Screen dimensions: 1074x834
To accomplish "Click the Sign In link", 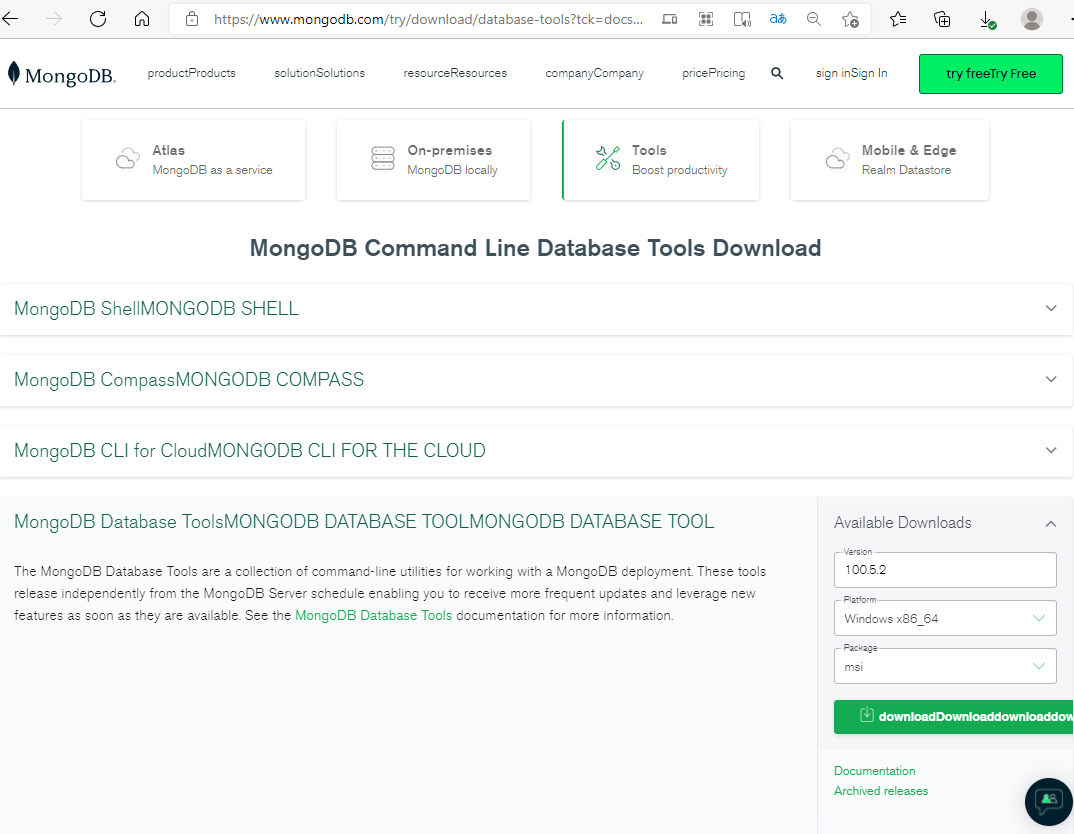I will click(x=851, y=73).
